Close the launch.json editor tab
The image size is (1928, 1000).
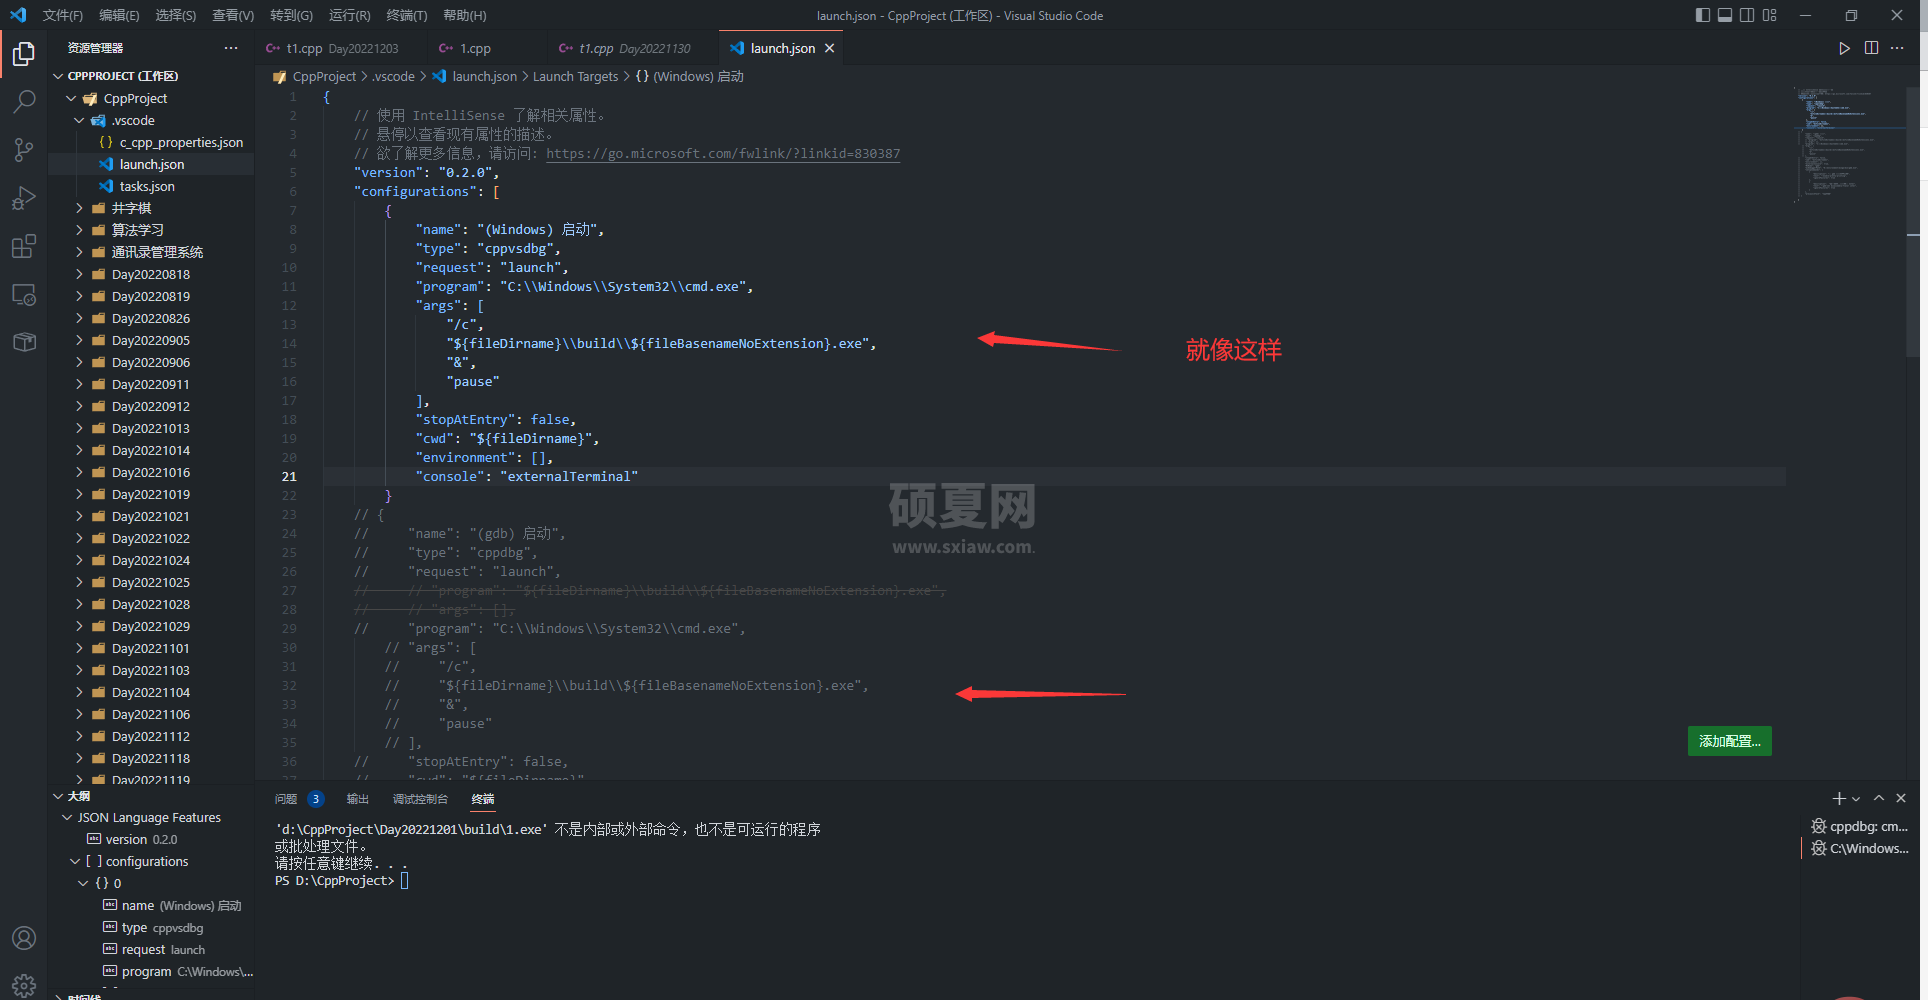[829, 48]
